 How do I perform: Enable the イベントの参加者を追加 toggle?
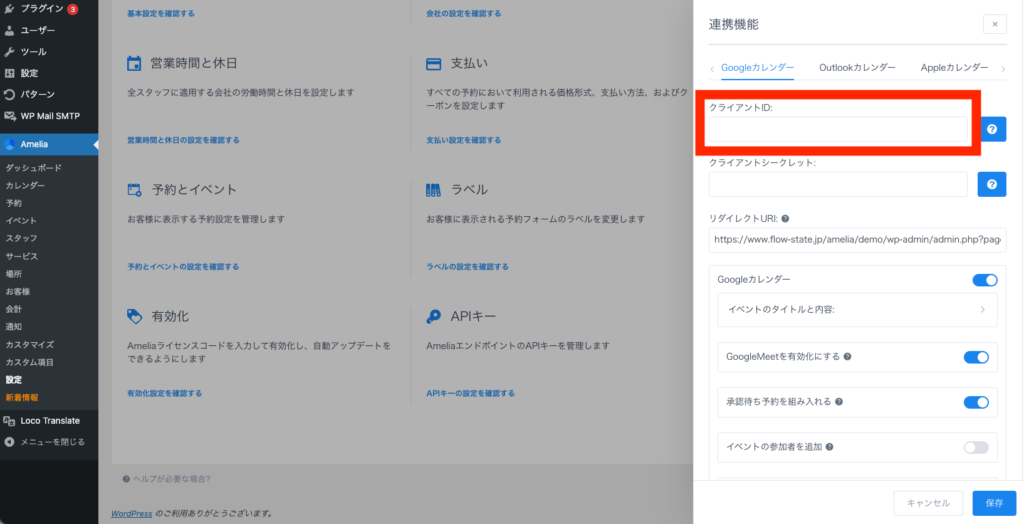976,447
